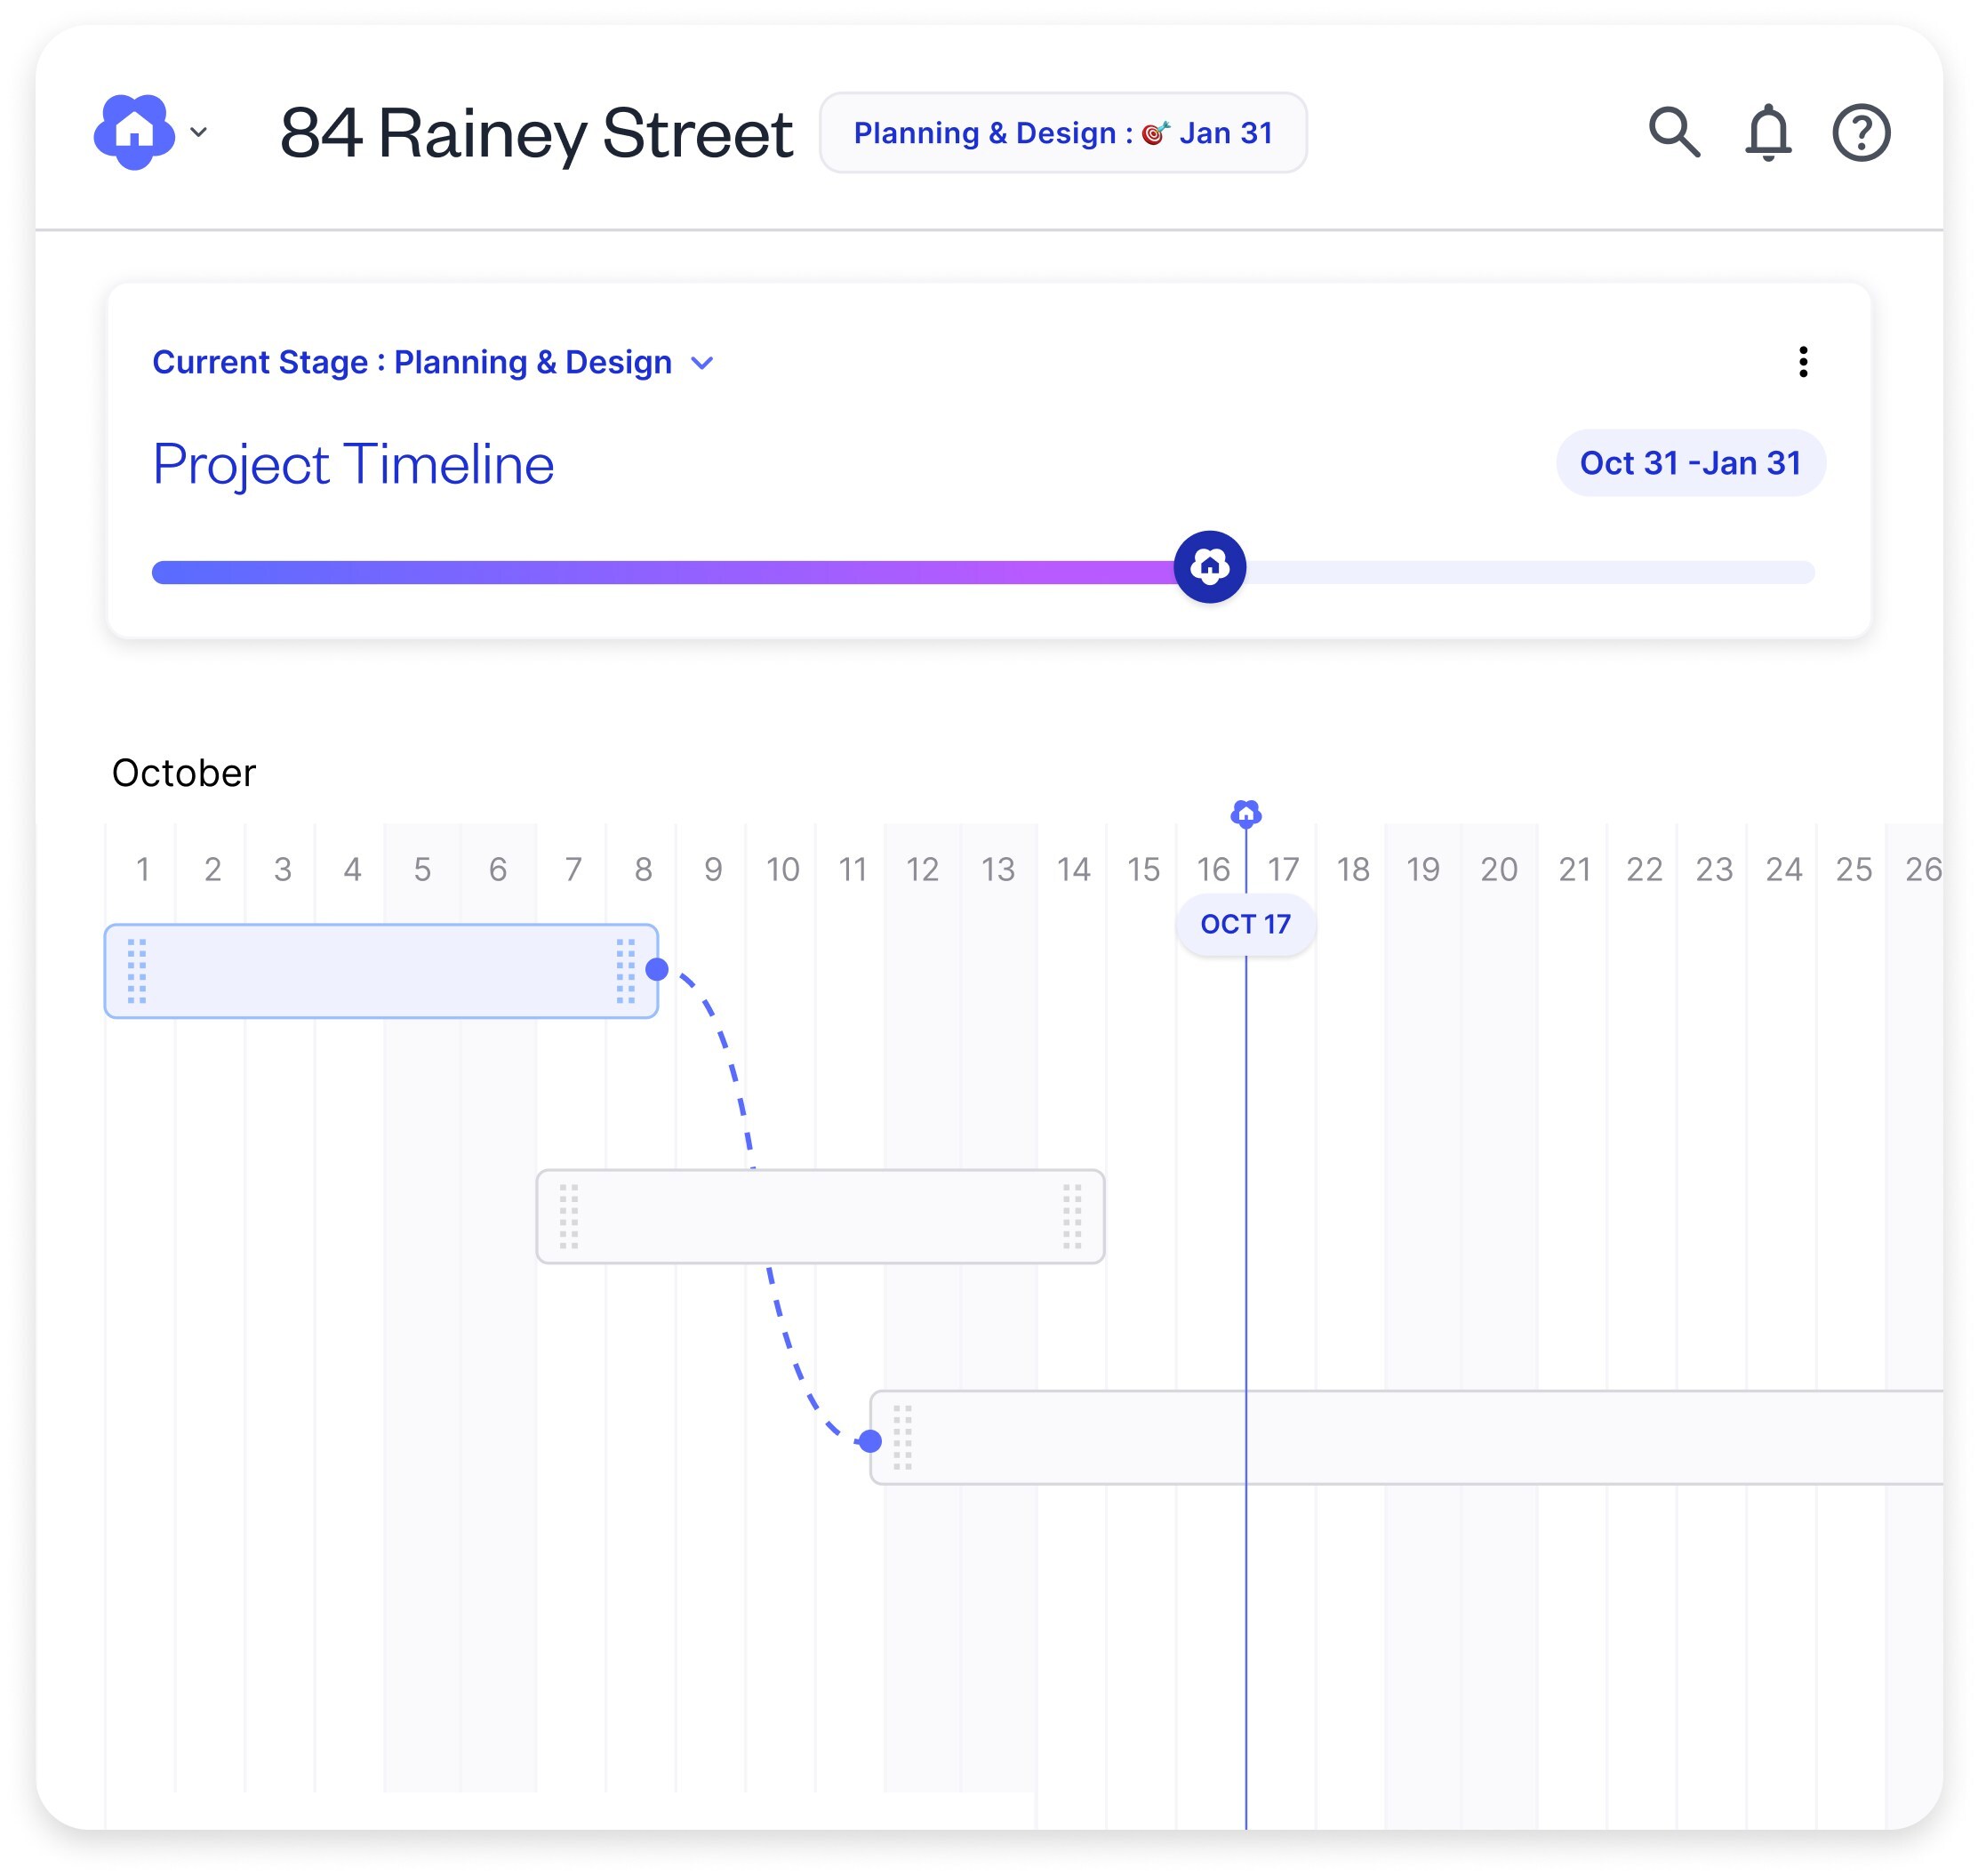Click the OCT 17 today marker label
The height and width of the screenshot is (1876, 1978).
point(1245,924)
